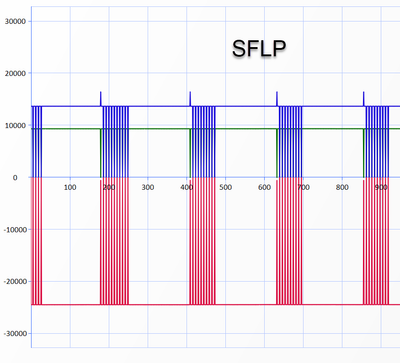Screen dimensions: 400x363
Task: Click the 800 x-axis label
Action: [x=342, y=187]
